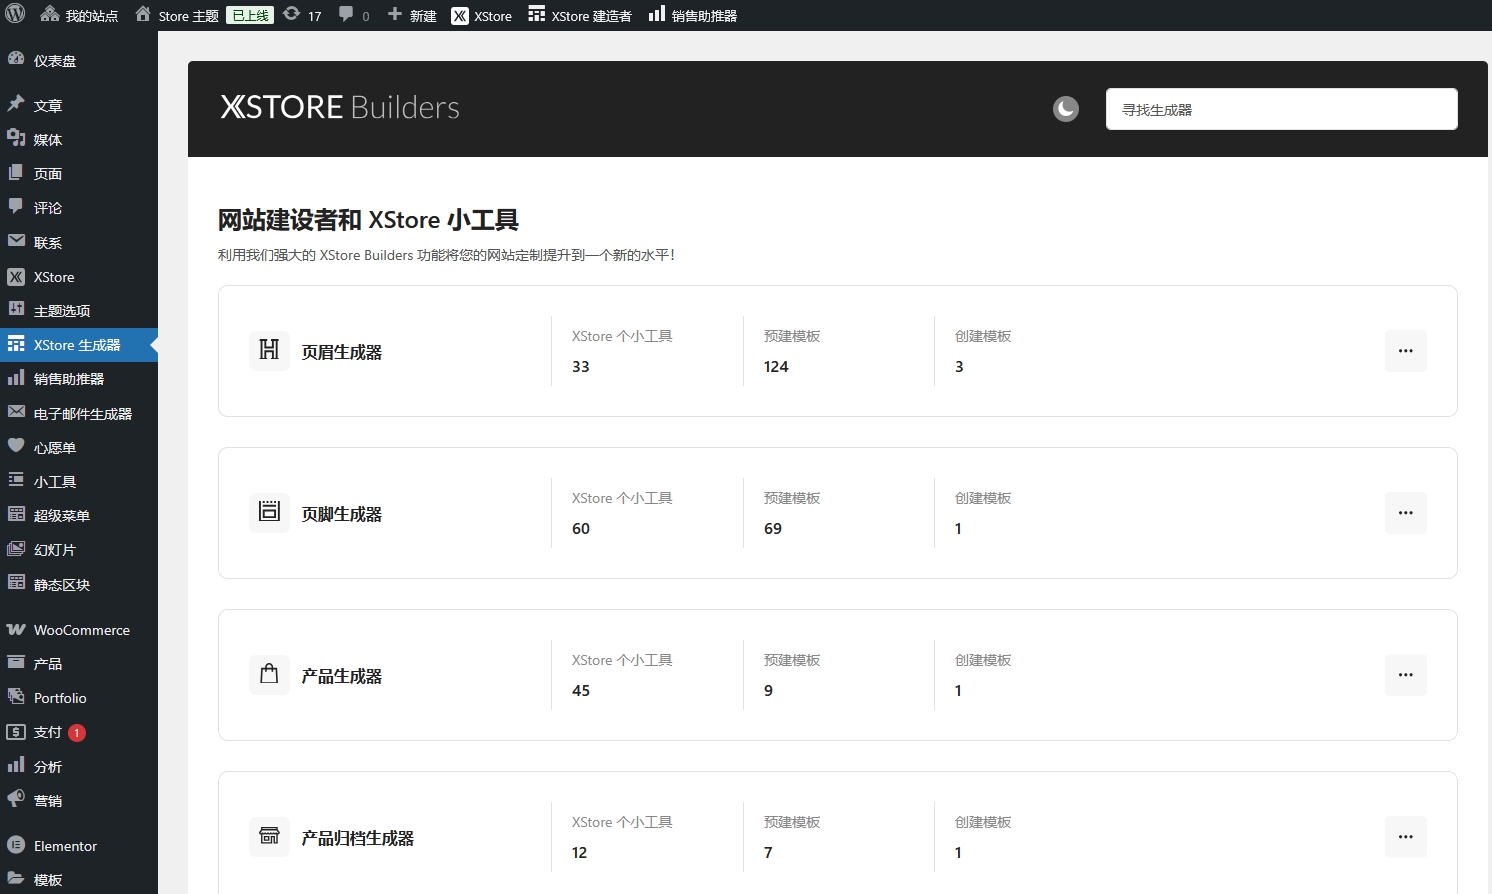Screen dimensions: 1492x894
Task: Open 产品 in sidebar
Action: click(x=79, y=664)
